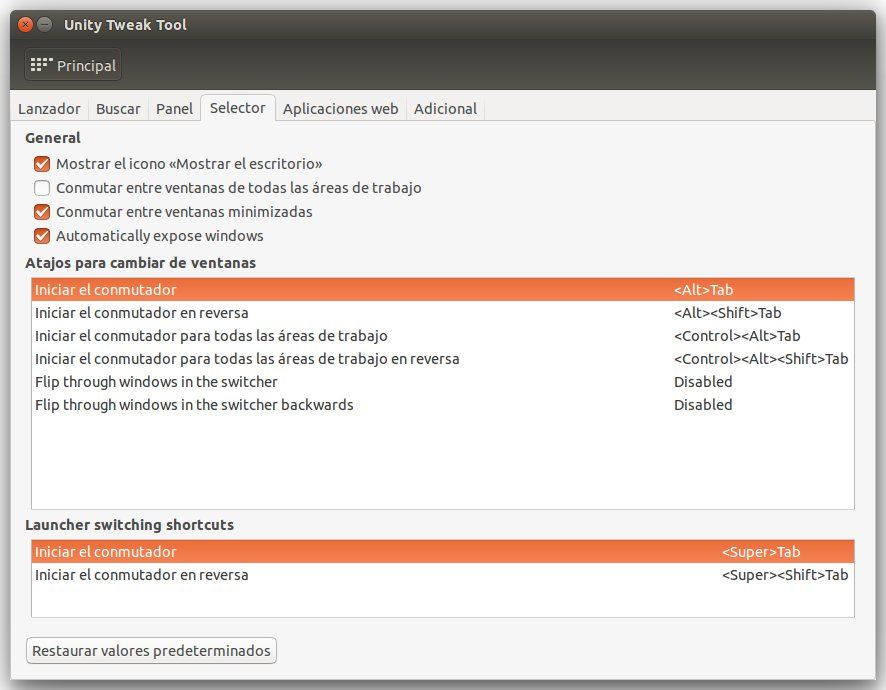Click the <Control><Alt><Shift>Tab shortcut value
The height and width of the screenshot is (690, 886).
pyautogui.click(x=760, y=359)
